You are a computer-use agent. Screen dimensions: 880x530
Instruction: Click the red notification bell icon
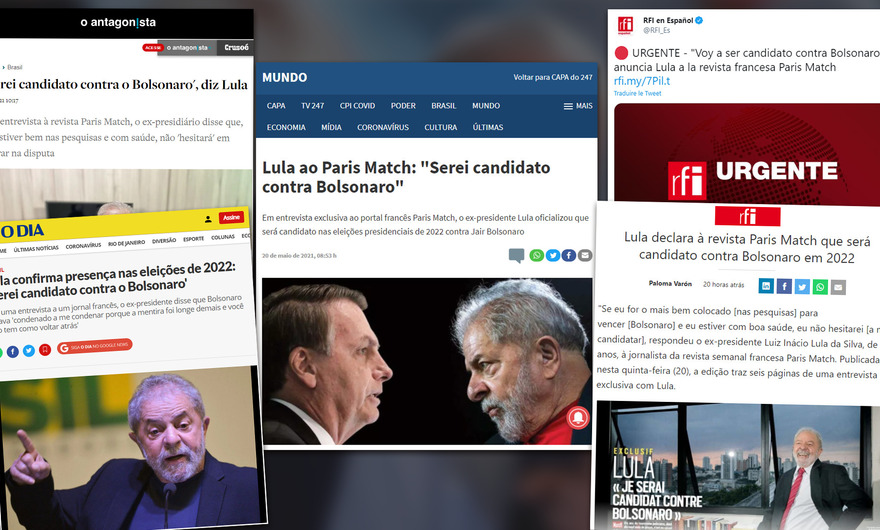[x=578, y=418]
